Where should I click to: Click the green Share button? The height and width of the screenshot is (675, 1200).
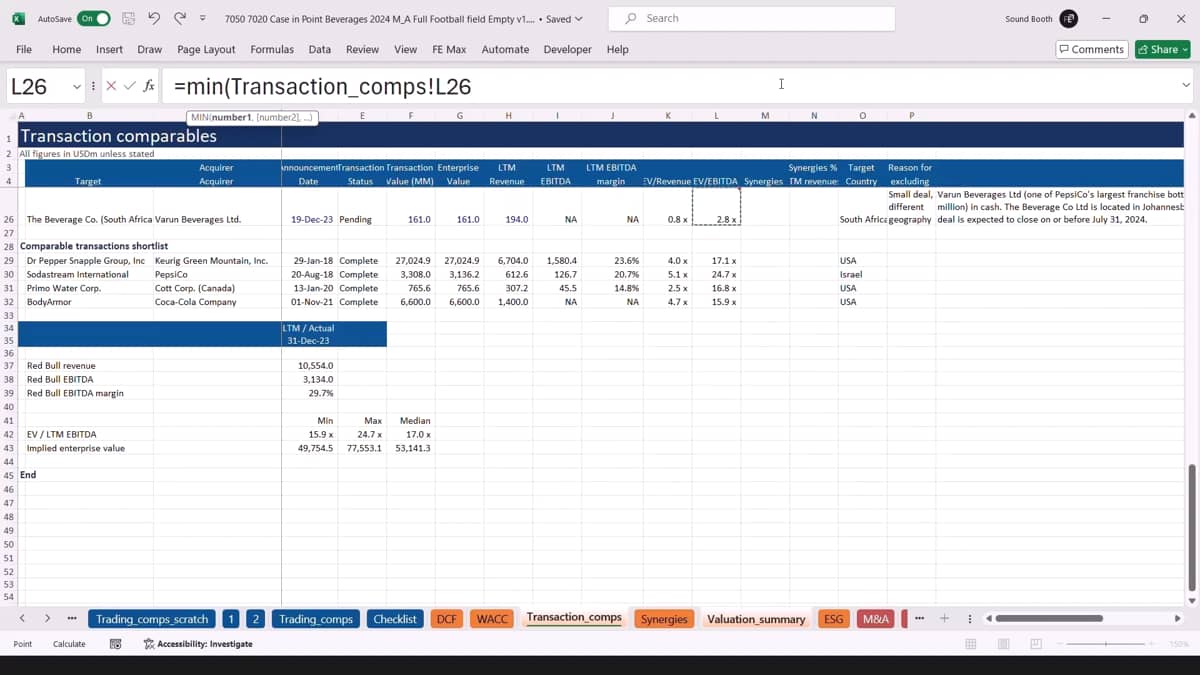click(x=1162, y=49)
